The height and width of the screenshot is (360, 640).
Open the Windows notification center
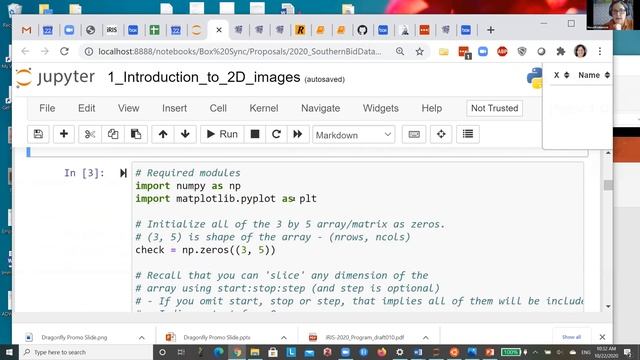click(627, 352)
